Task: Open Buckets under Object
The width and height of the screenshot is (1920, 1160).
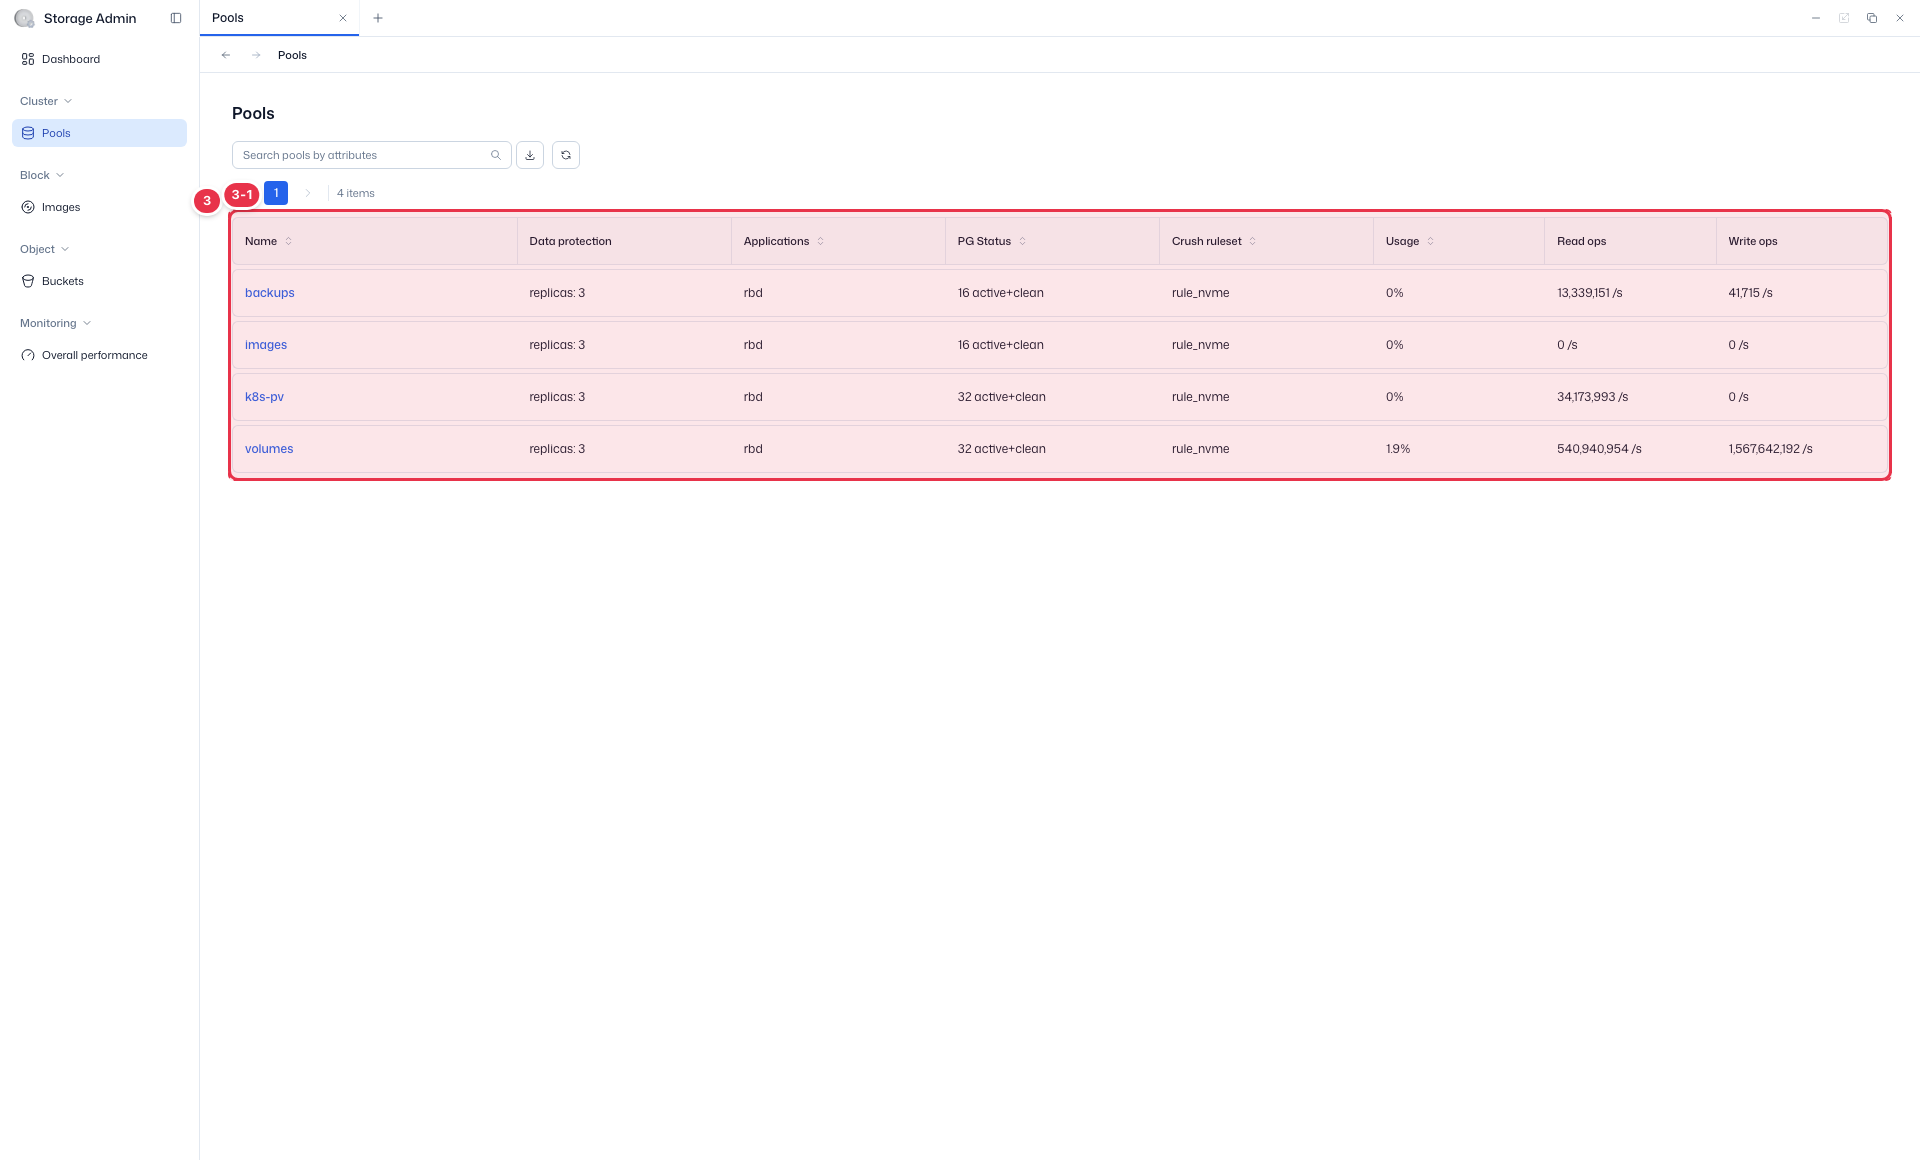Action: pyautogui.click(x=99, y=281)
